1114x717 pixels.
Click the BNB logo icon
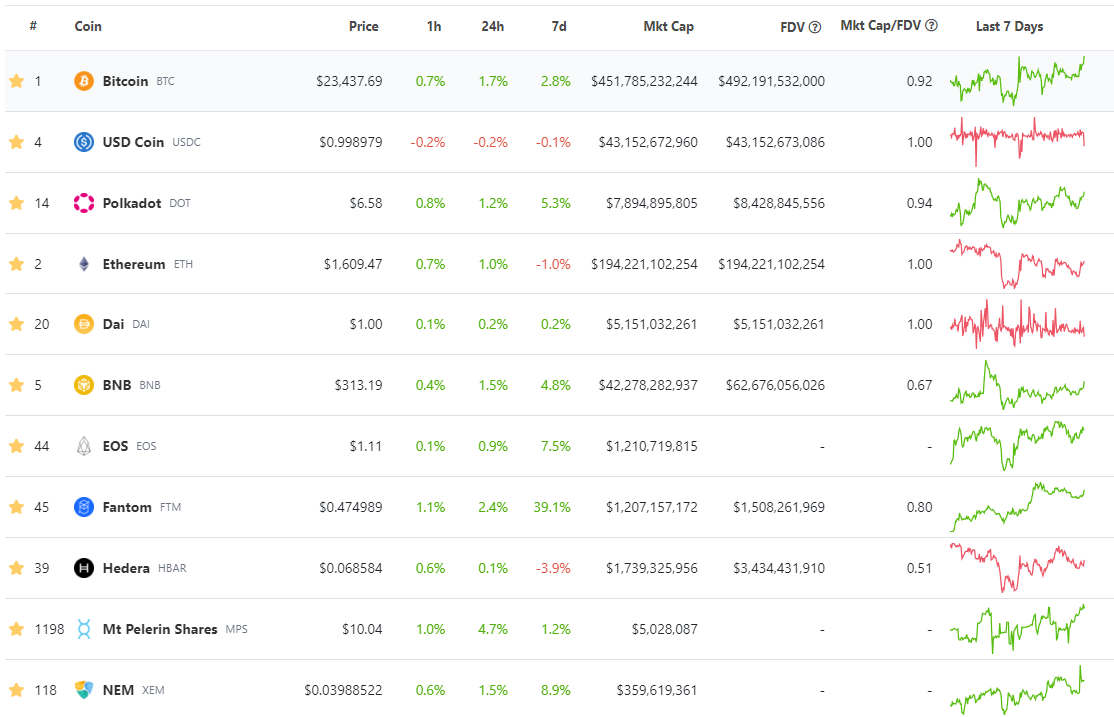point(84,385)
